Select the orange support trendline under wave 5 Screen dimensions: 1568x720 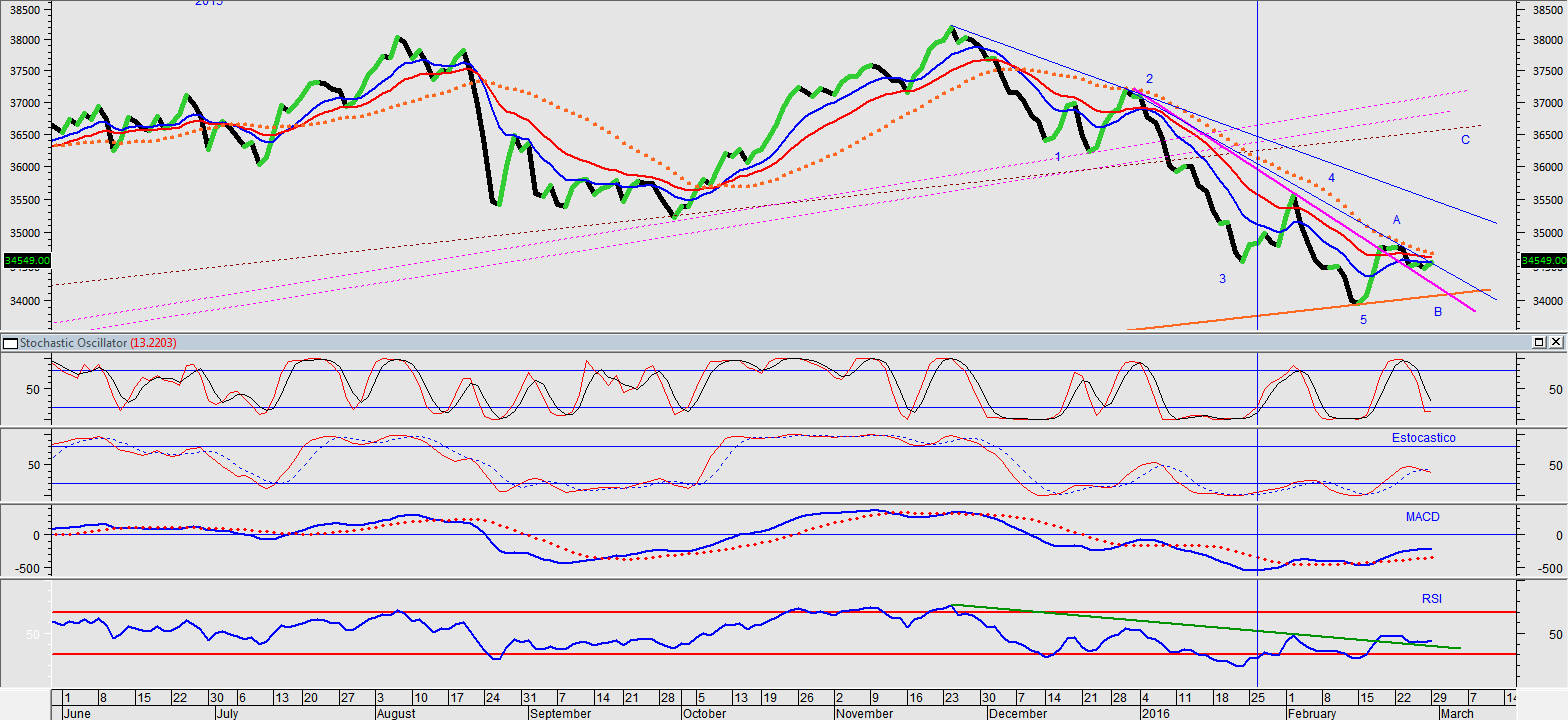click(1308, 310)
